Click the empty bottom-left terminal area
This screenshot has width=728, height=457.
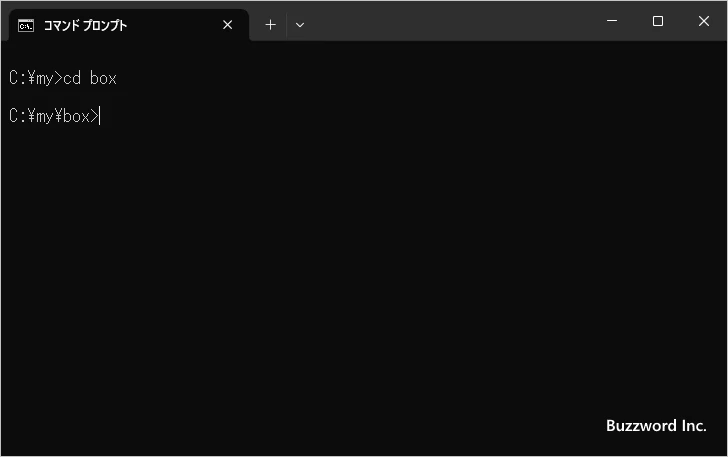pos(60,420)
